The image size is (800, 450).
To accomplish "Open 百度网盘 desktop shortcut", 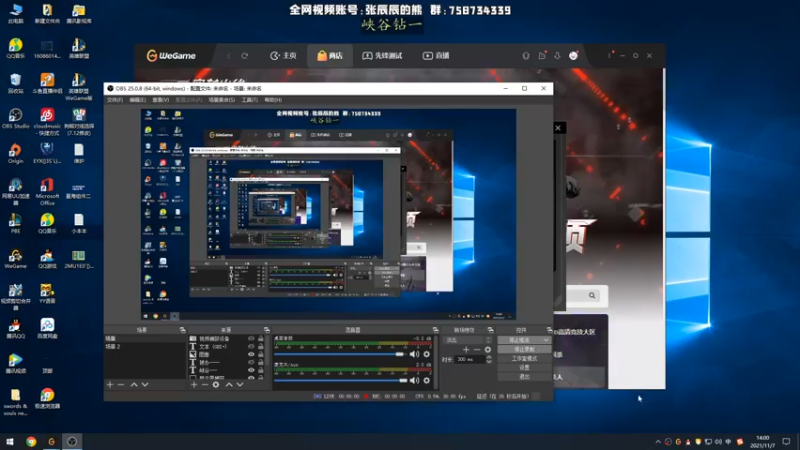I will point(47,328).
